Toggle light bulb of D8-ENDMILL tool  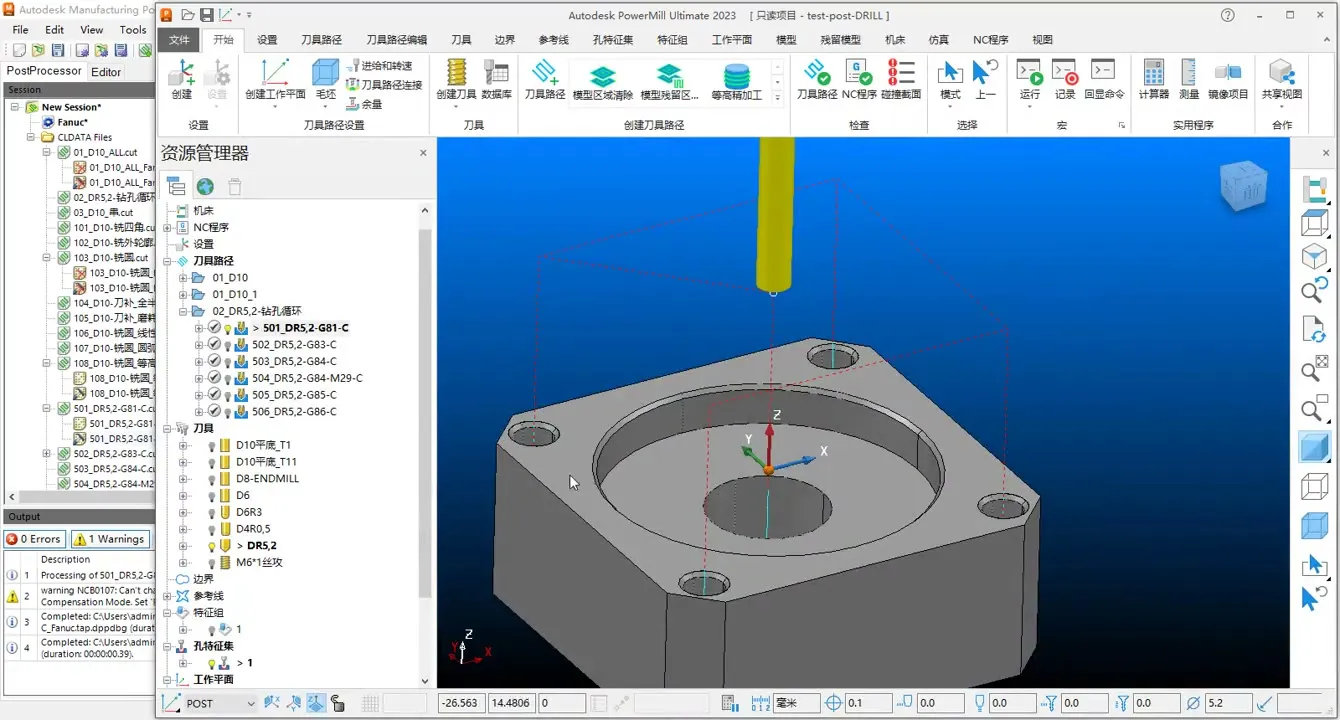pyautogui.click(x=211, y=479)
